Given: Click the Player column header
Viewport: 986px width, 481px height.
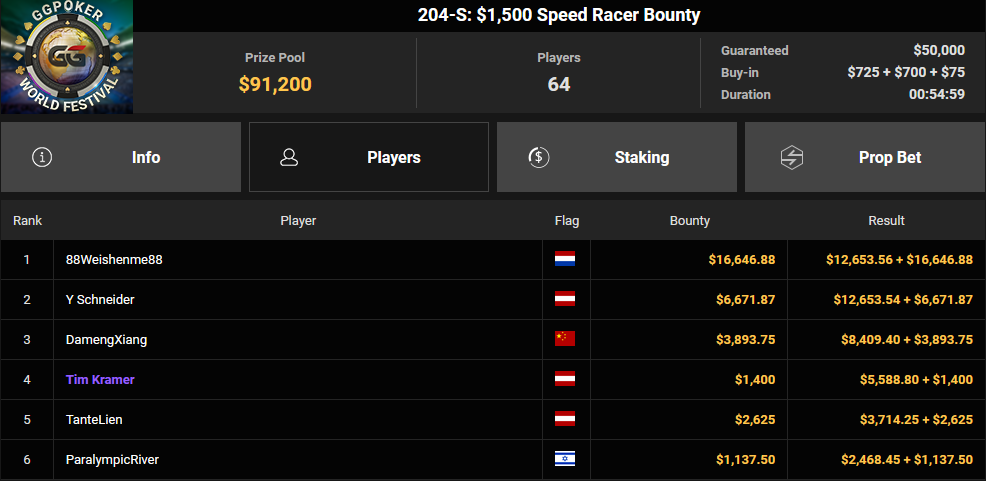Looking at the screenshot, I should 298,221.
